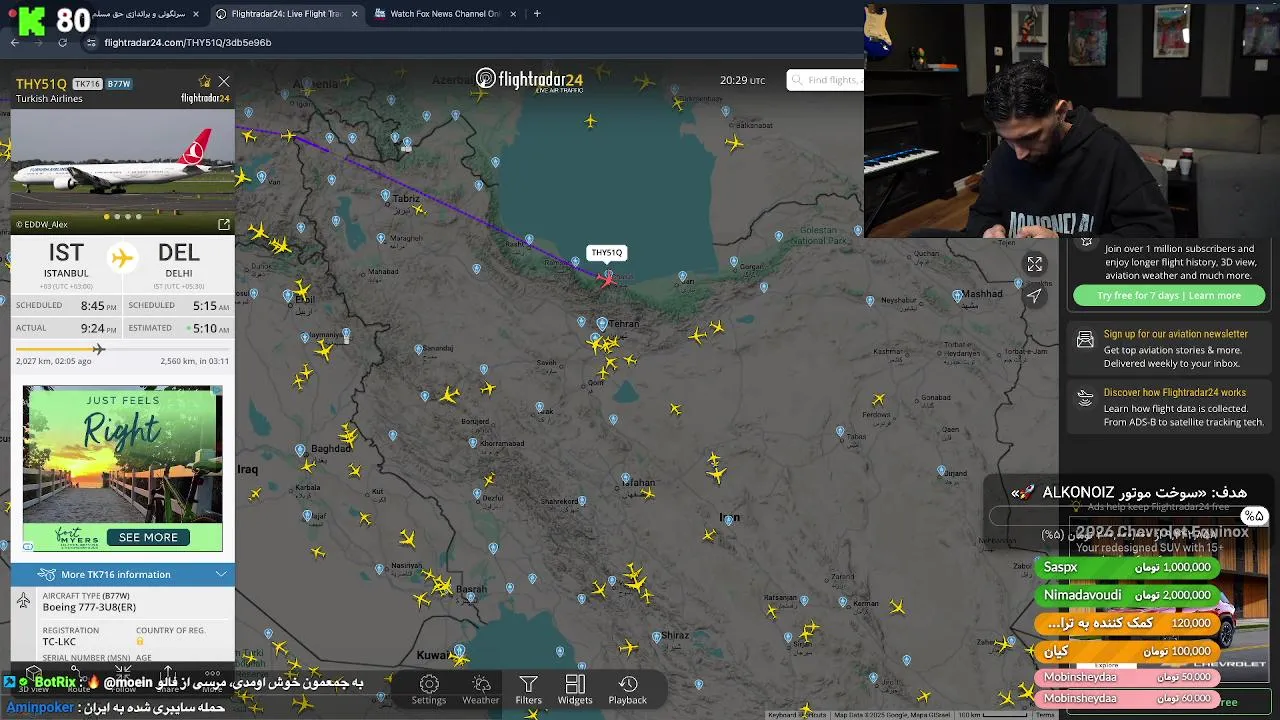Click the TC-LKC registration value
Screen dimensions: 1280x720
59,642
